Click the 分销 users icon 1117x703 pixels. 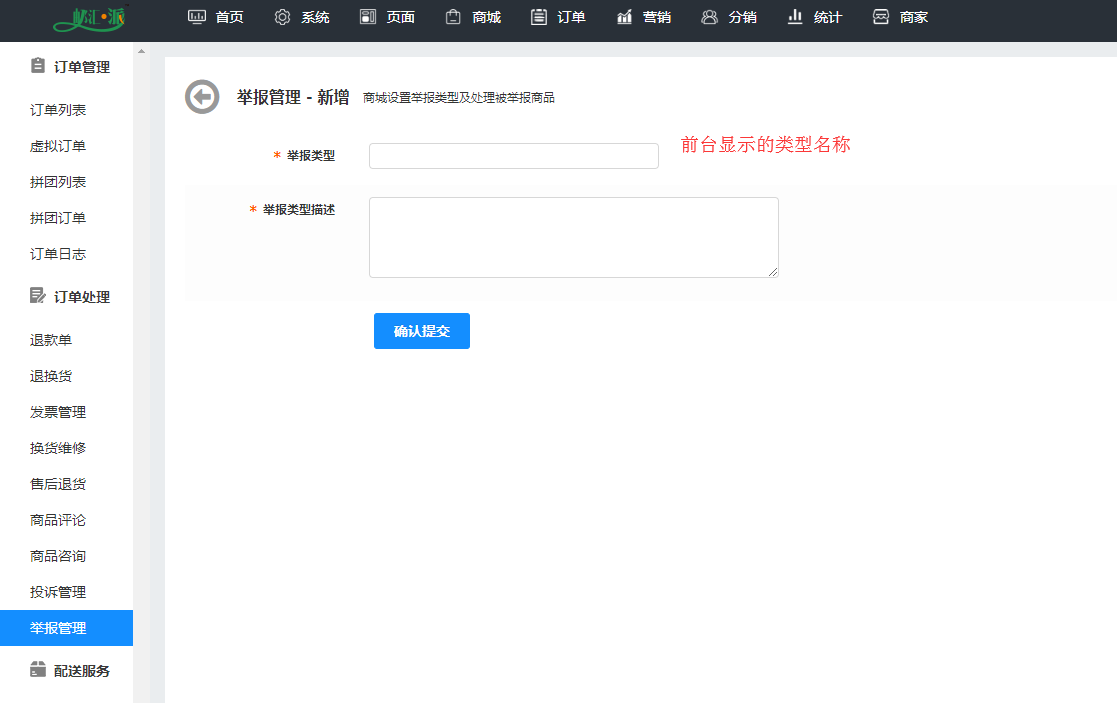[710, 17]
